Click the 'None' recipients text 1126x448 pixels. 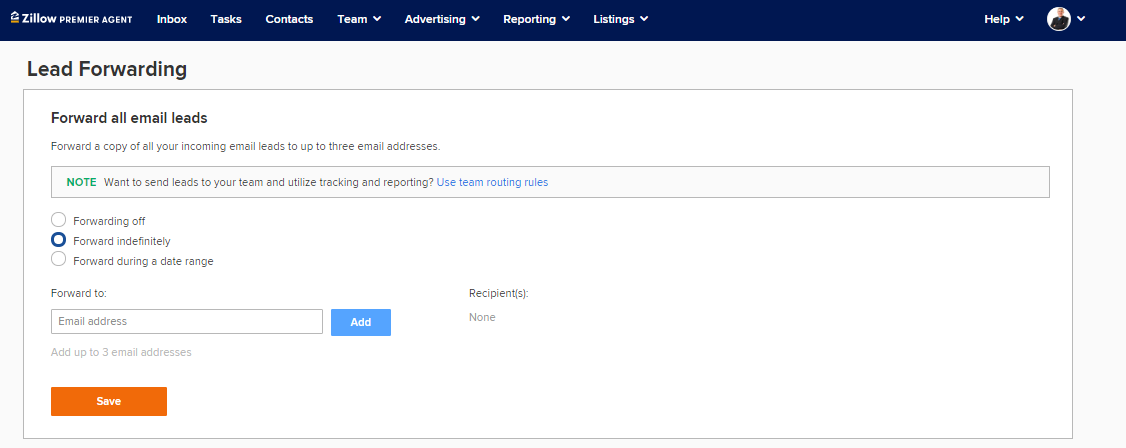(x=482, y=317)
